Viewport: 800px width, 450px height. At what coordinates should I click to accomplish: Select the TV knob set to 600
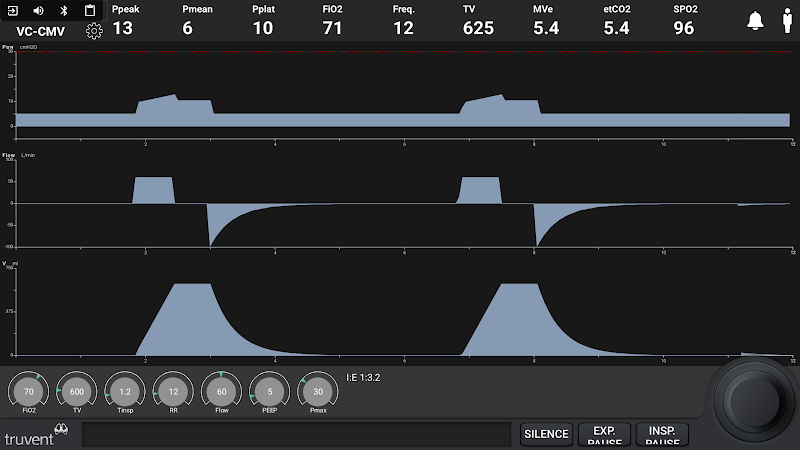pos(77,392)
